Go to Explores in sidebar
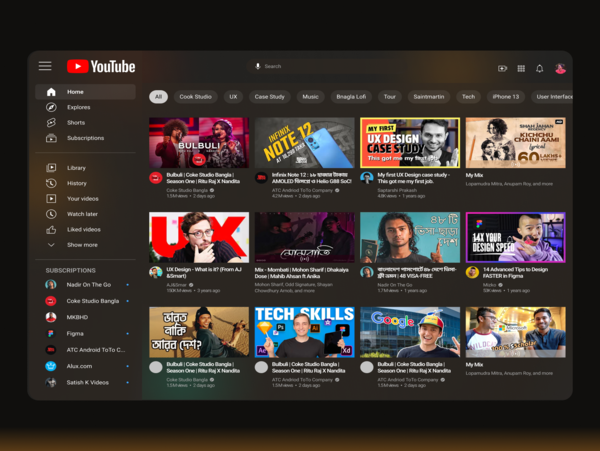 (79, 107)
